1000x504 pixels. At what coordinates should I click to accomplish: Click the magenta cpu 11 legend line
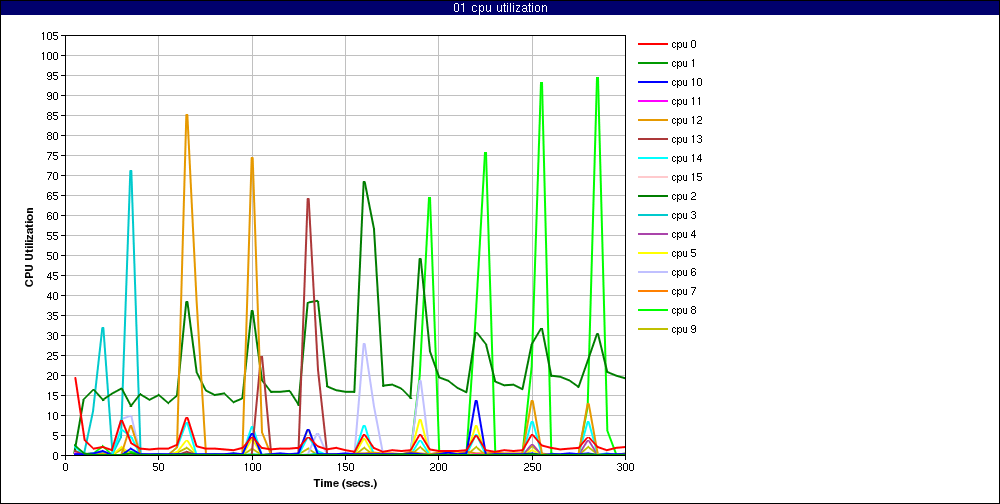[652, 101]
